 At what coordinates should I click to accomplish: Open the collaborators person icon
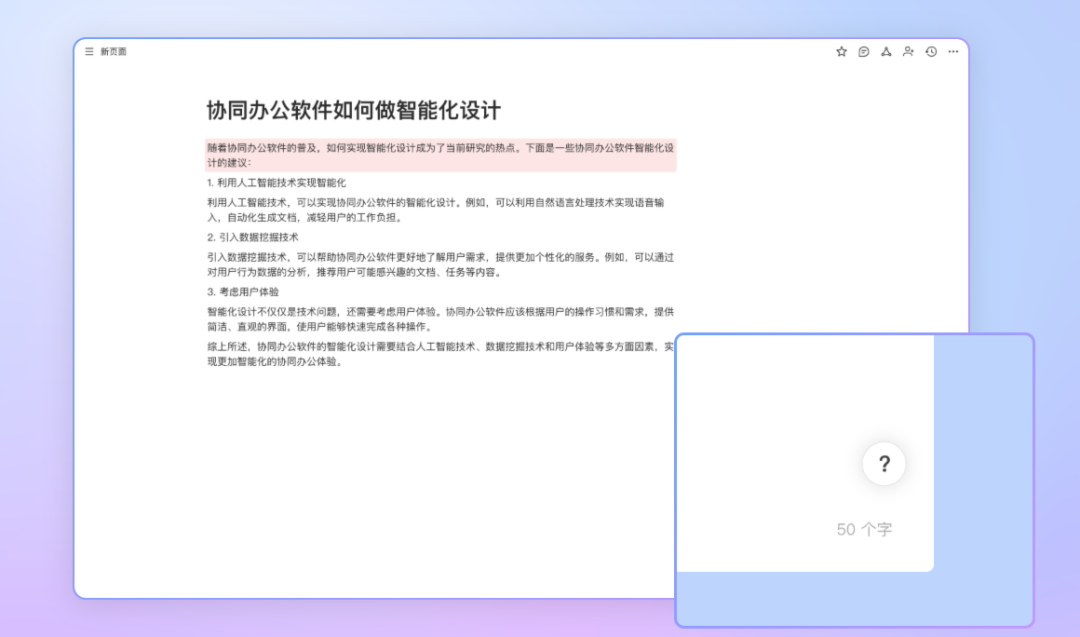(908, 52)
